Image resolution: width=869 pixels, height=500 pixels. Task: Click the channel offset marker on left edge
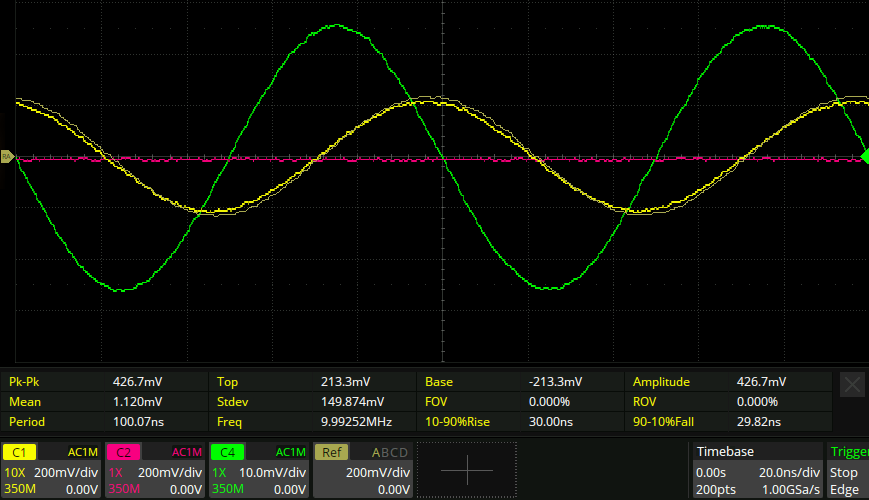6,157
